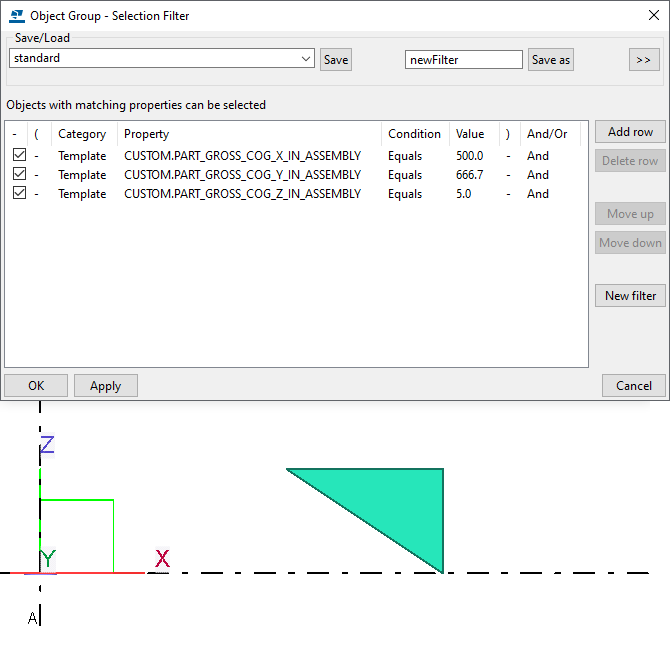The height and width of the screenshot is (645, 670).
Task: Click the Tekla app icon in title bar
Action: click(17, 16)
